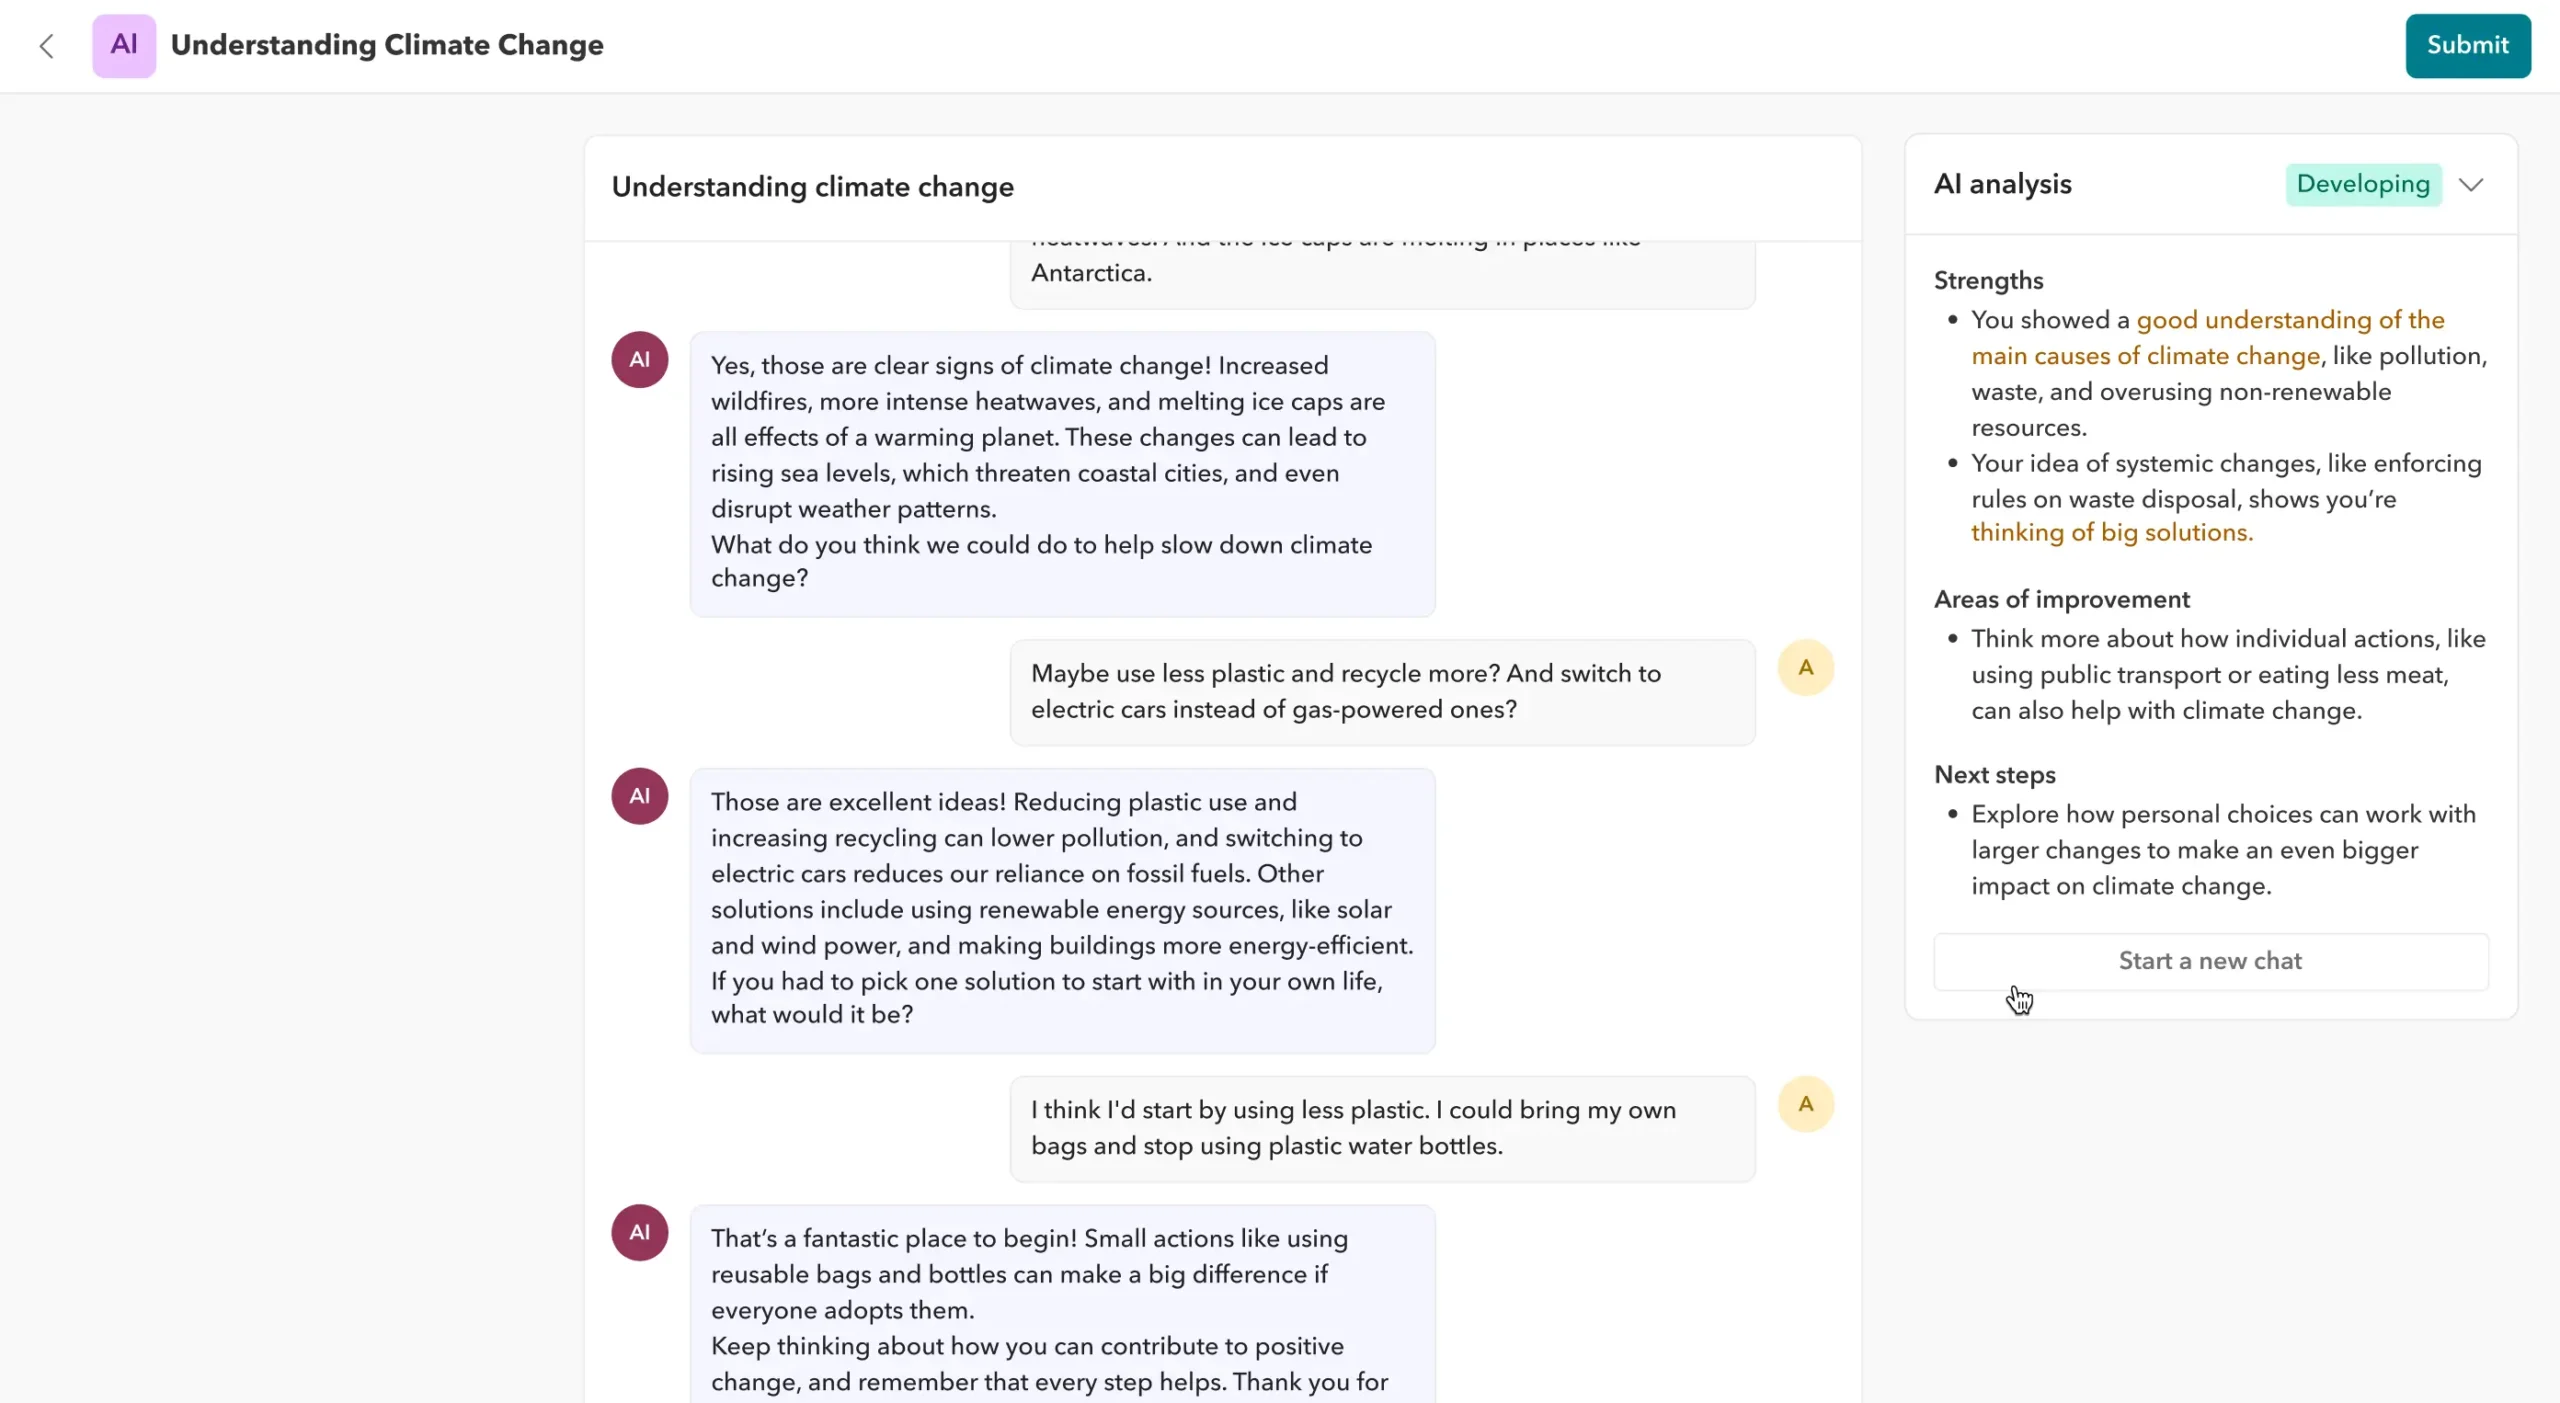Select the Understanding Climate Change header title

point(386,45)
